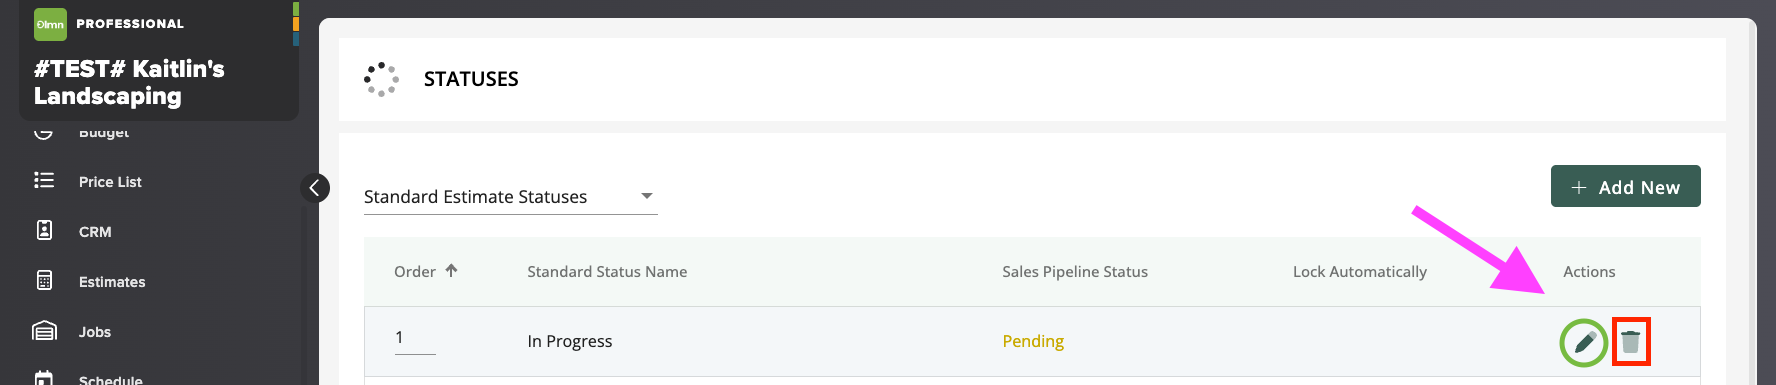This screenshot has height=385, width=1776.
Task: Click the Jobs icon in the sidebar
Action: tap(44, 331)
